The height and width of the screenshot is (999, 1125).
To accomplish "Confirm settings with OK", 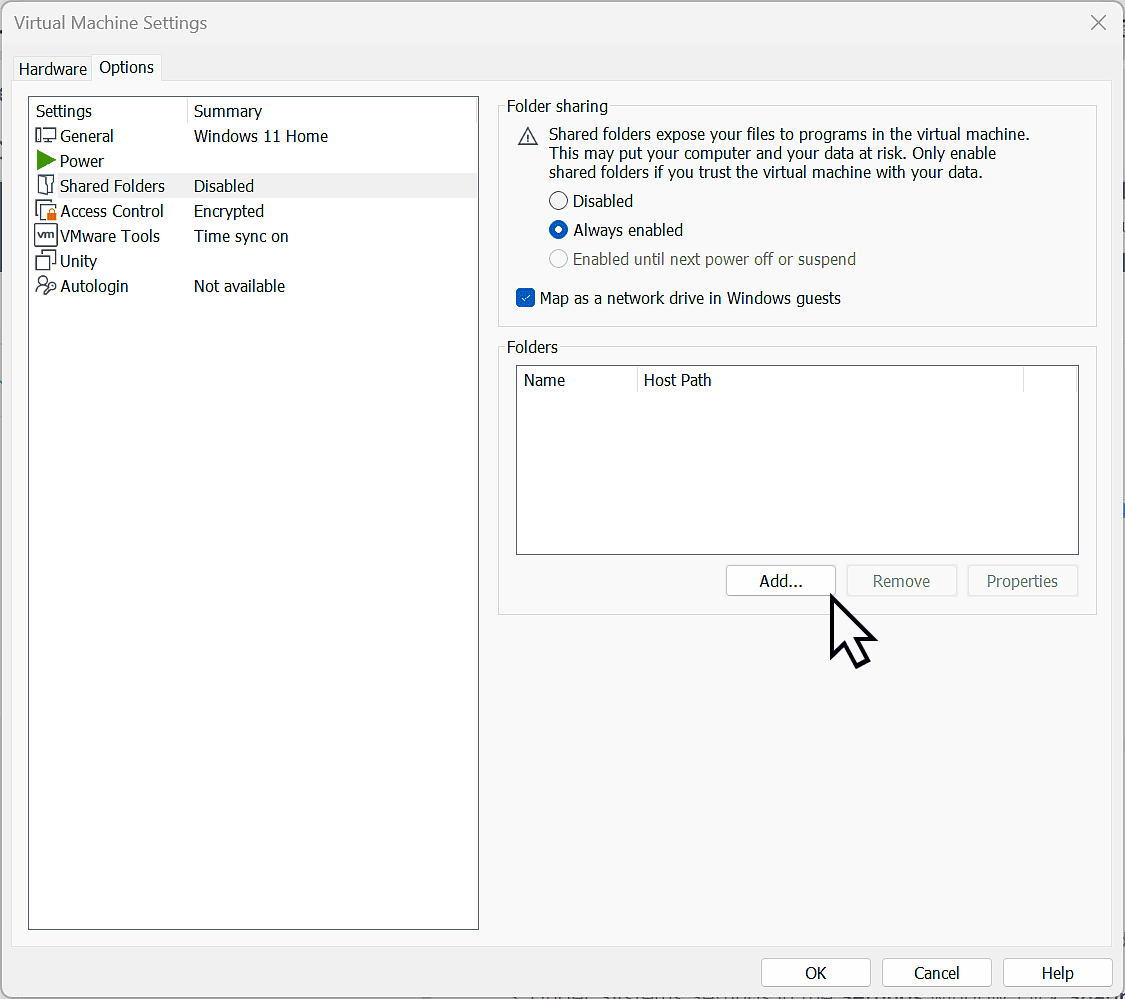I will pos(815,972).
